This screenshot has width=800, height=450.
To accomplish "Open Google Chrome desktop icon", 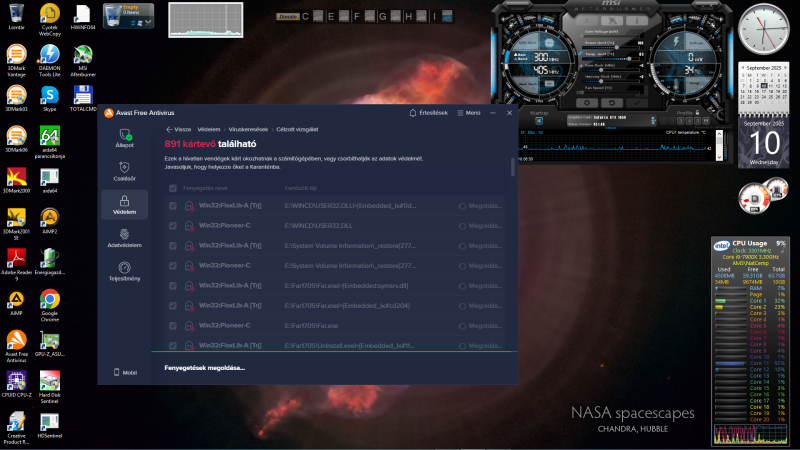I will (49, 305).
